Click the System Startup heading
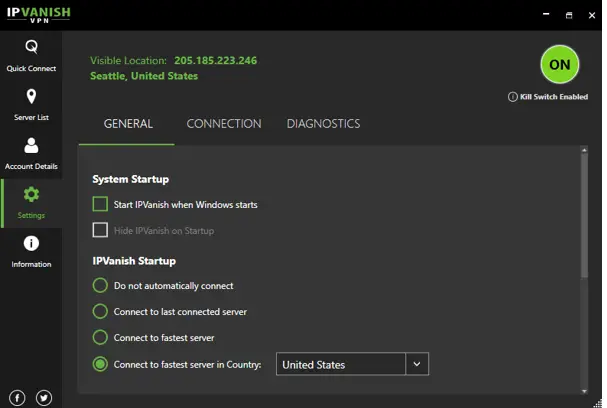This screenshot has height=408, width=607. [x=130, y=179]
